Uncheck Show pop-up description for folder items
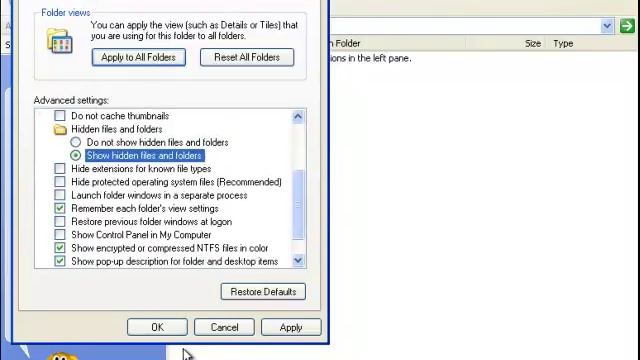This screenshot has height=360, width=640. coord(60,261)
